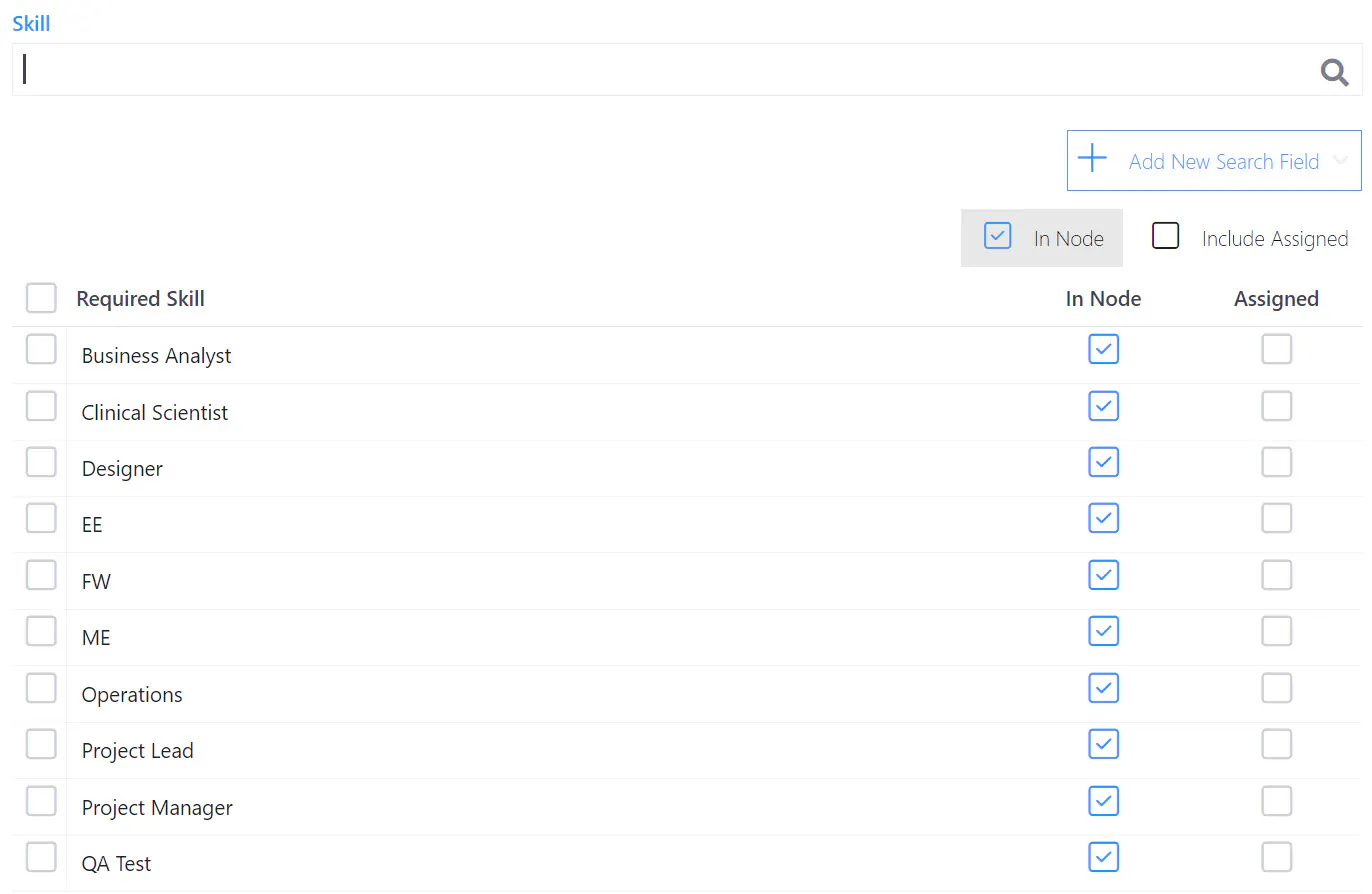
Task: Tick the ME row selection checkbox
Action: pos(41,631)
